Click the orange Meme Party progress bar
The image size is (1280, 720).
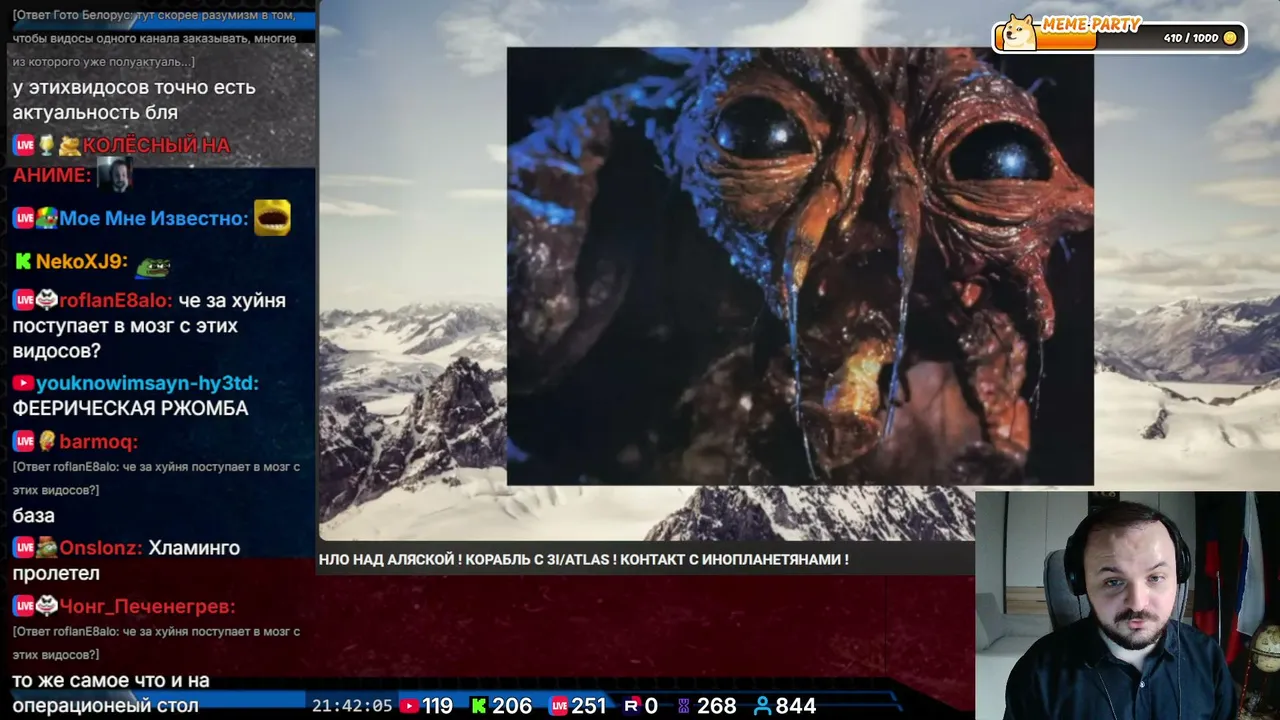[1065, 41]
